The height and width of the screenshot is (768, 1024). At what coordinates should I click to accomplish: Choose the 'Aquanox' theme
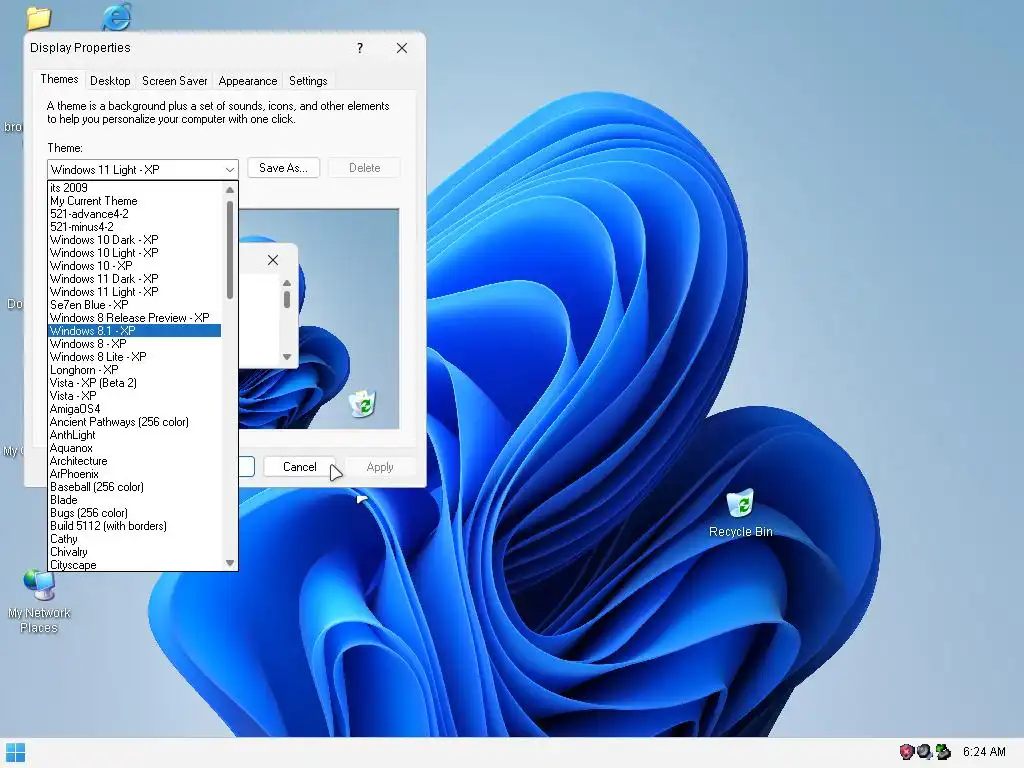pyautogui.click(x=135, y=448)
